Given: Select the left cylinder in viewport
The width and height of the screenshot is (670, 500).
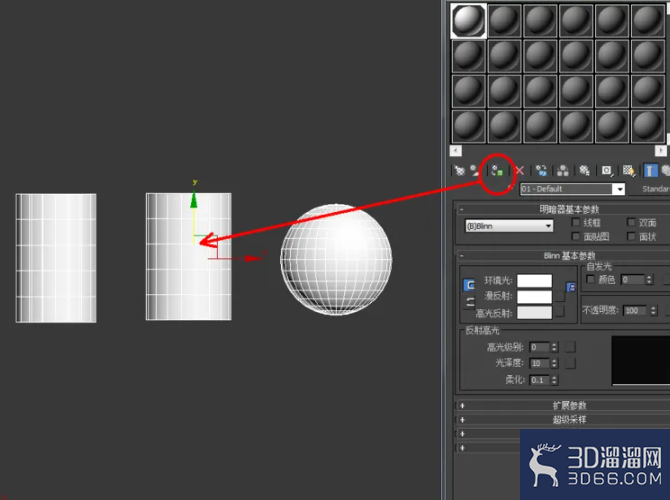Looking at the screenshot, I should [56, 258].
